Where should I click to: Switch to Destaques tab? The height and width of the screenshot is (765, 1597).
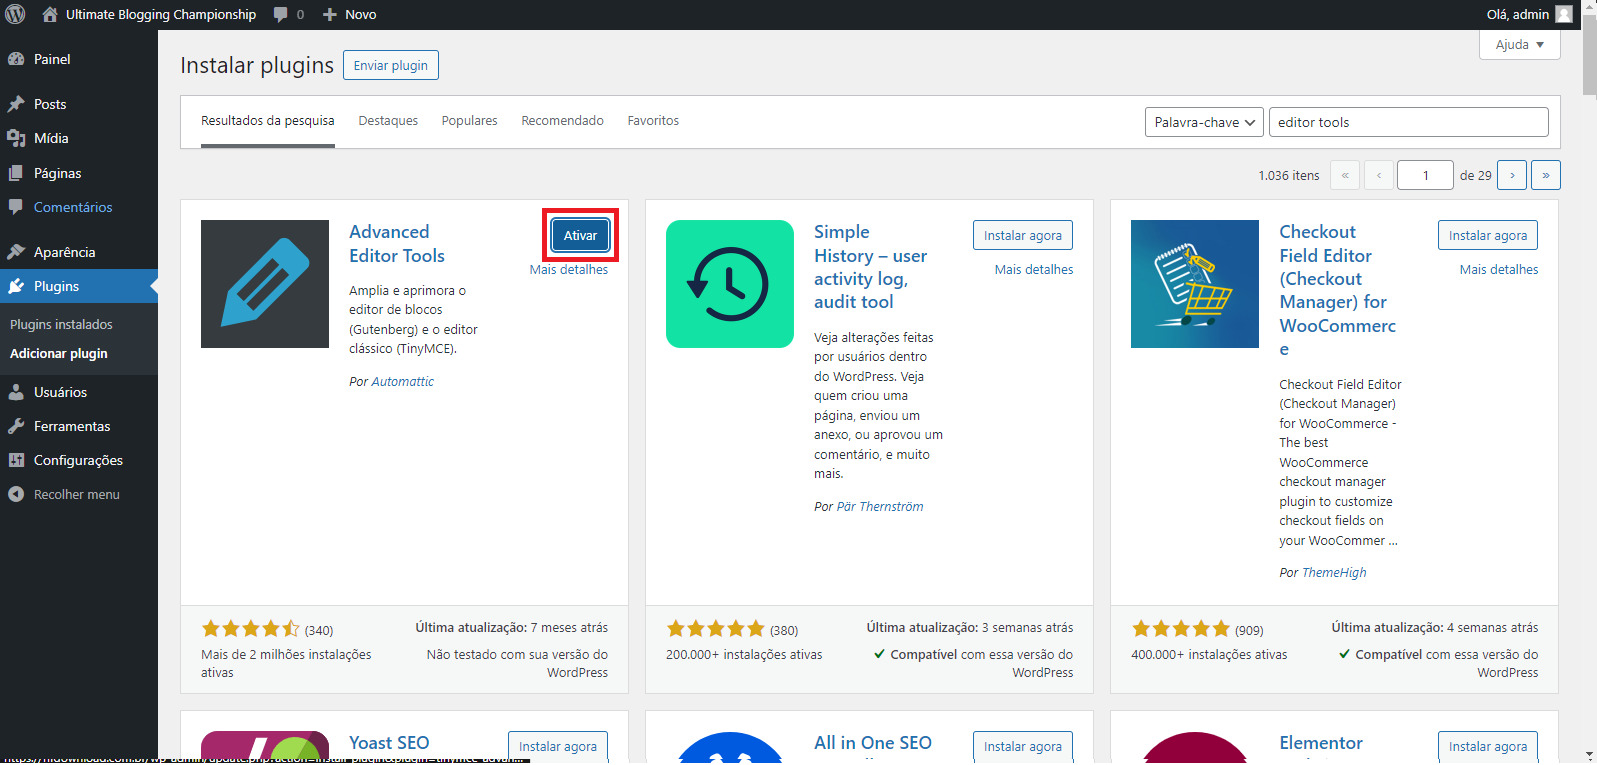pyautogui.click(x=388, y=121)
